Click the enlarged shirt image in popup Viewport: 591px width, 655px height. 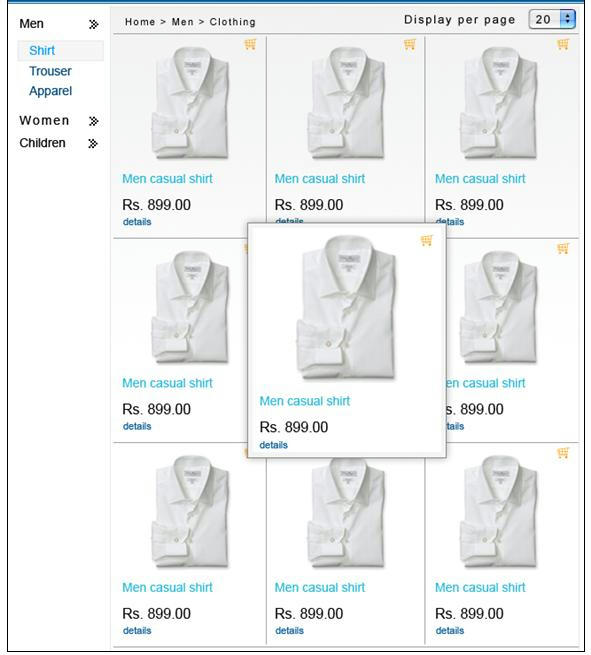(346, 308)
